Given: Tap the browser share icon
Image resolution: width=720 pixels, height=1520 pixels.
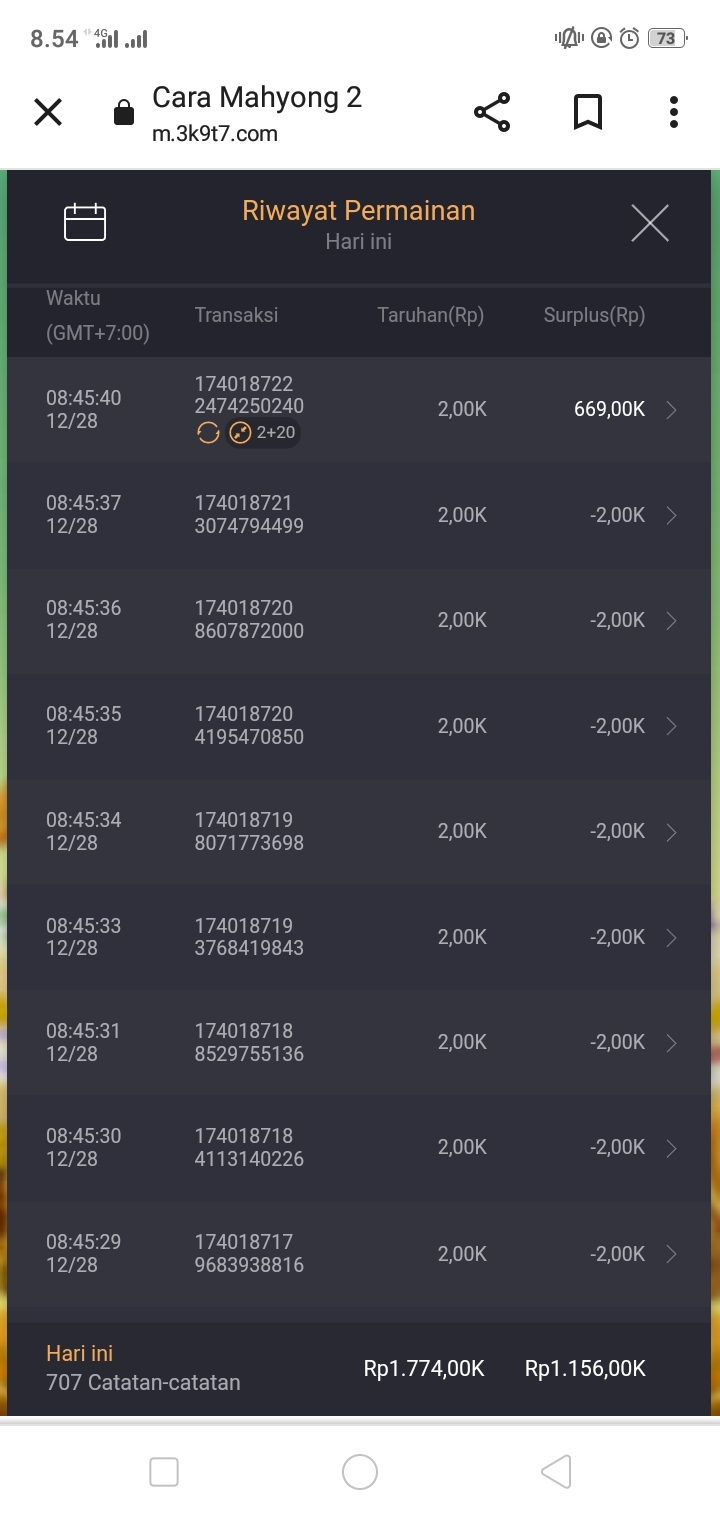Looking at the screenshot, I should tap(492, 112).
